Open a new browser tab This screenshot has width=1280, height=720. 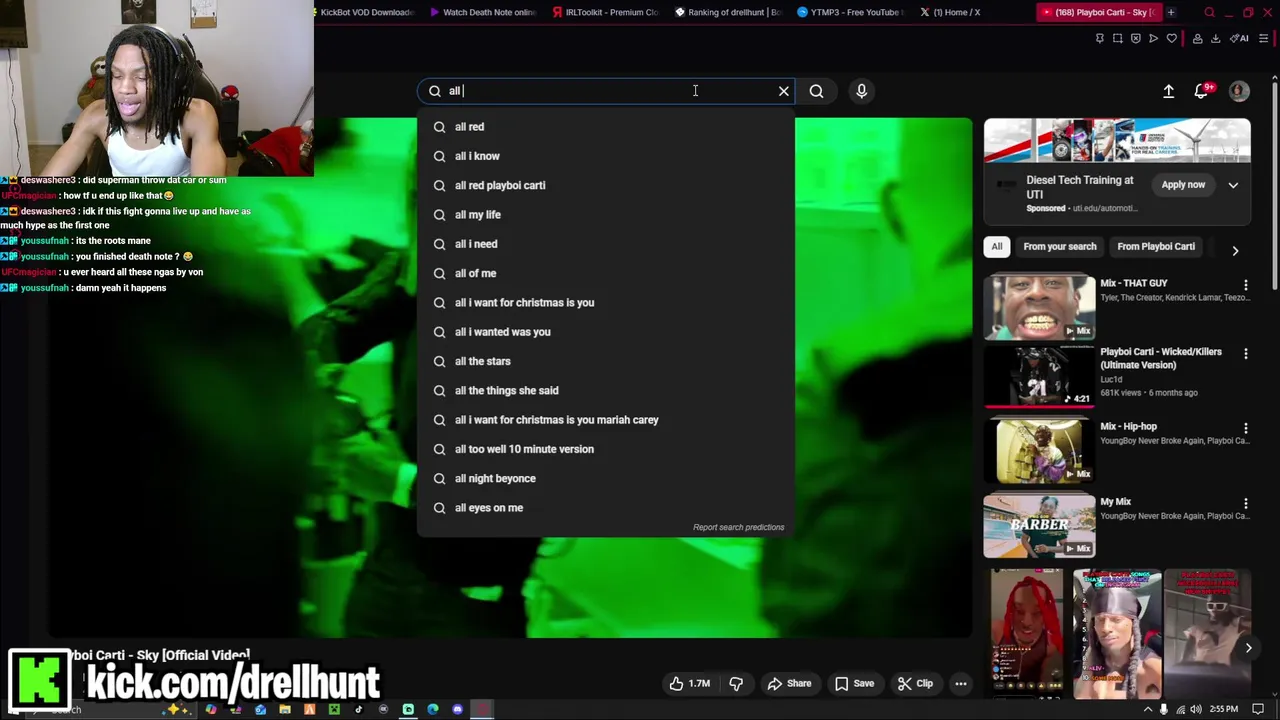pos(1171,12)
